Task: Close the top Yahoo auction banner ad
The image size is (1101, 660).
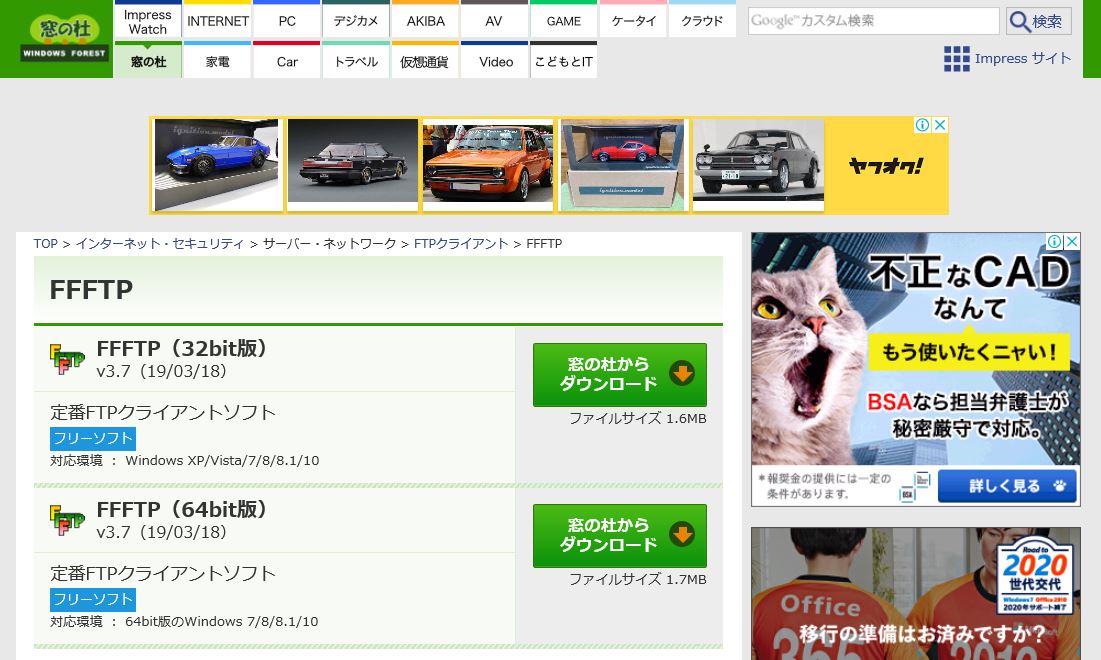Action: (x=940, y=125)
